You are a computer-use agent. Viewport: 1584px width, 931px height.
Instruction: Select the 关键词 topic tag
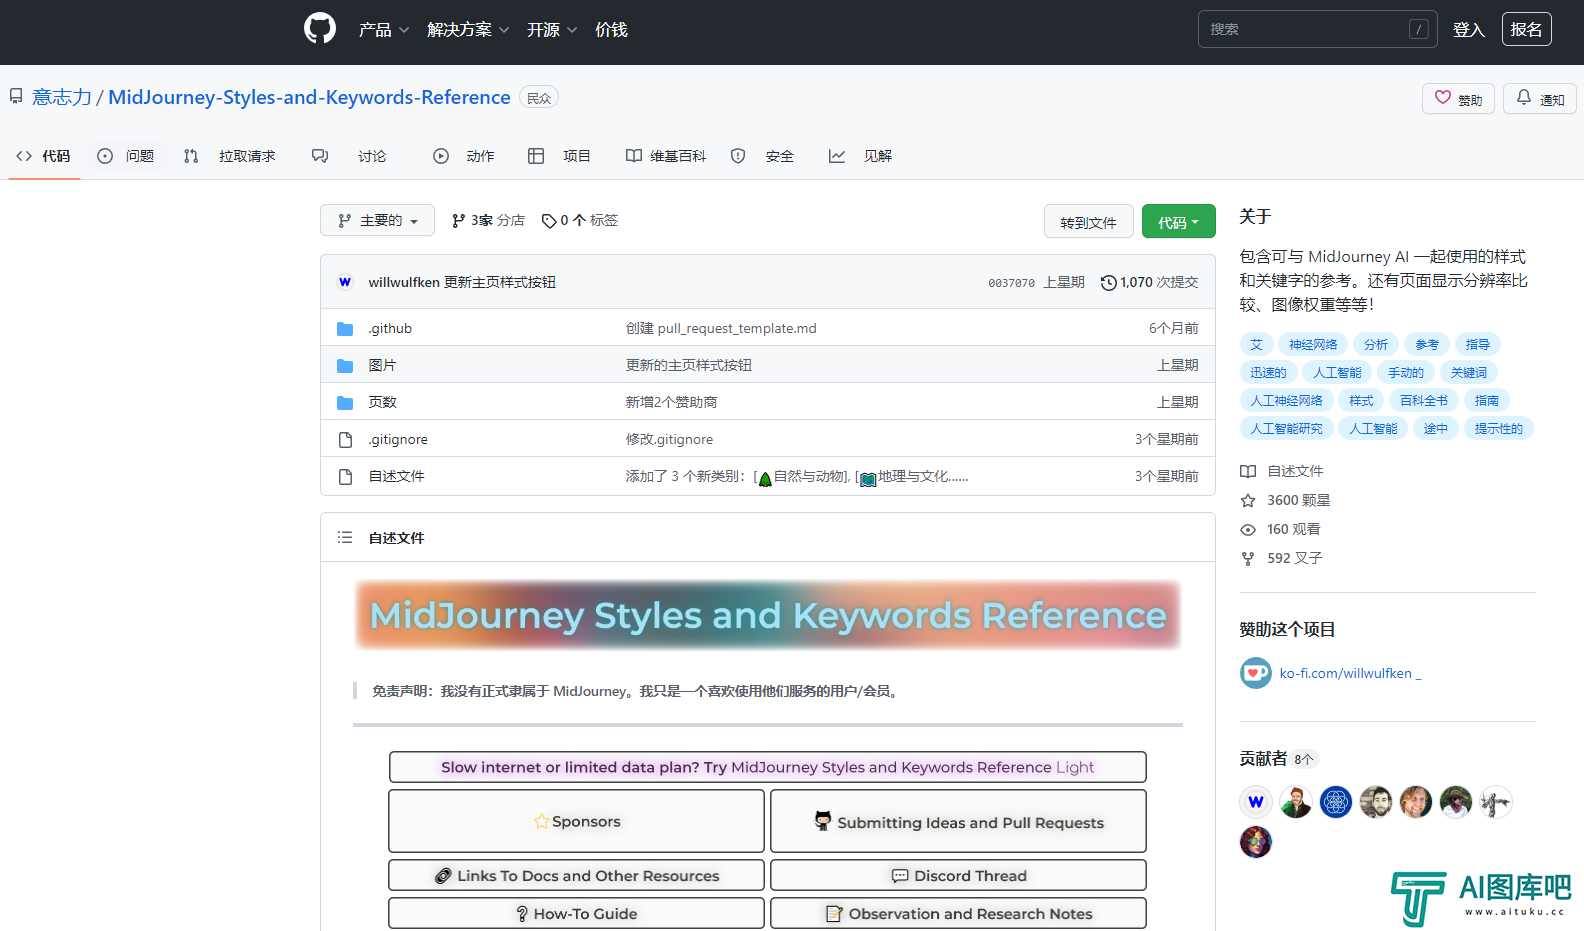[x=1469, y=372]
